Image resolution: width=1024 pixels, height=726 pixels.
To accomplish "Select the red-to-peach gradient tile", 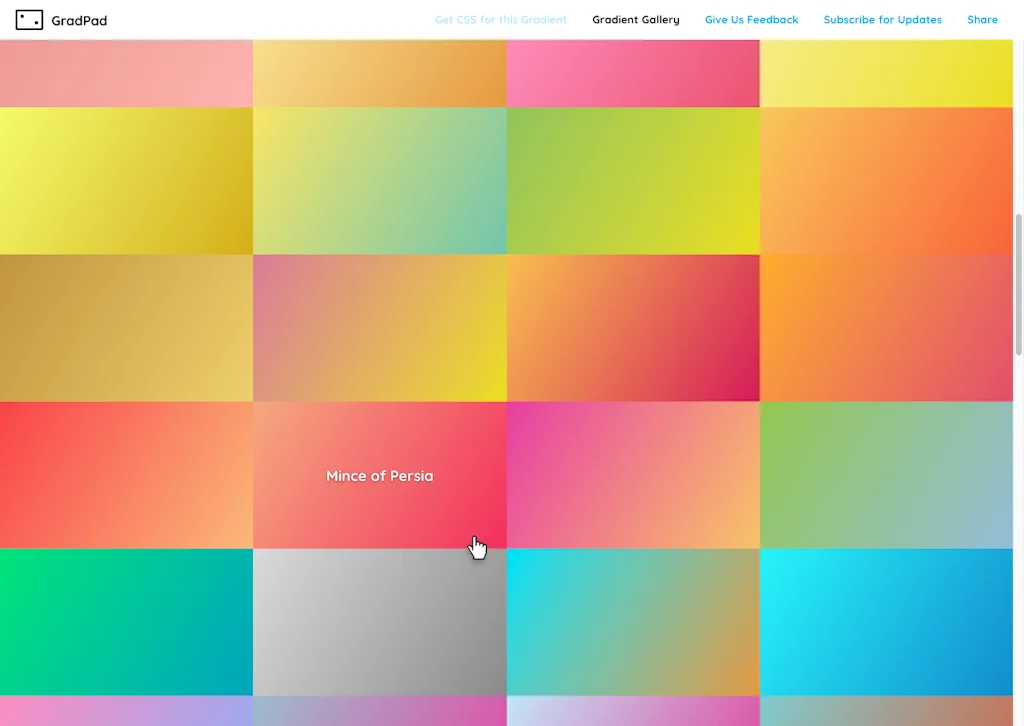I will pyautogui.click(x=126, y=475).
